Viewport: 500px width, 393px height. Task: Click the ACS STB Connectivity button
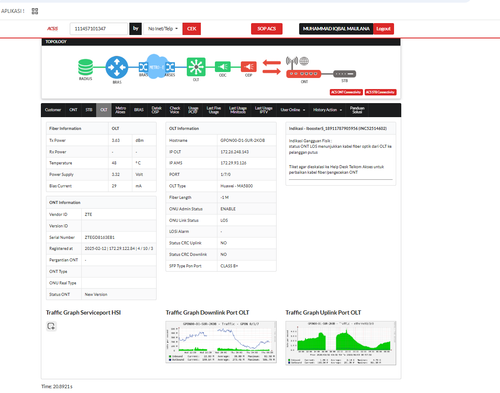coord(380,92)
